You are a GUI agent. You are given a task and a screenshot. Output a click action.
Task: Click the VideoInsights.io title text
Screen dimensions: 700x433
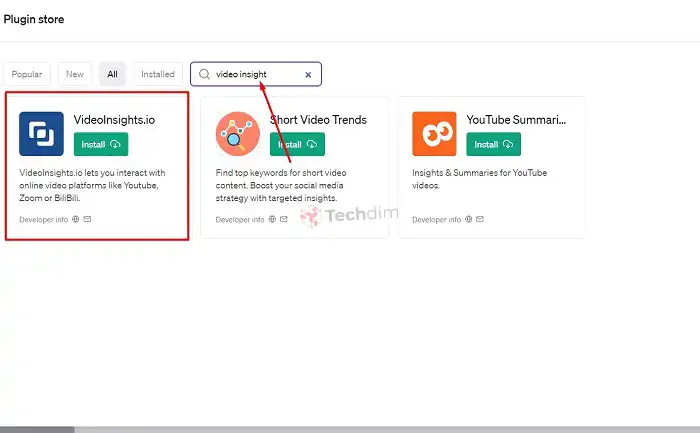click(114, 120)
